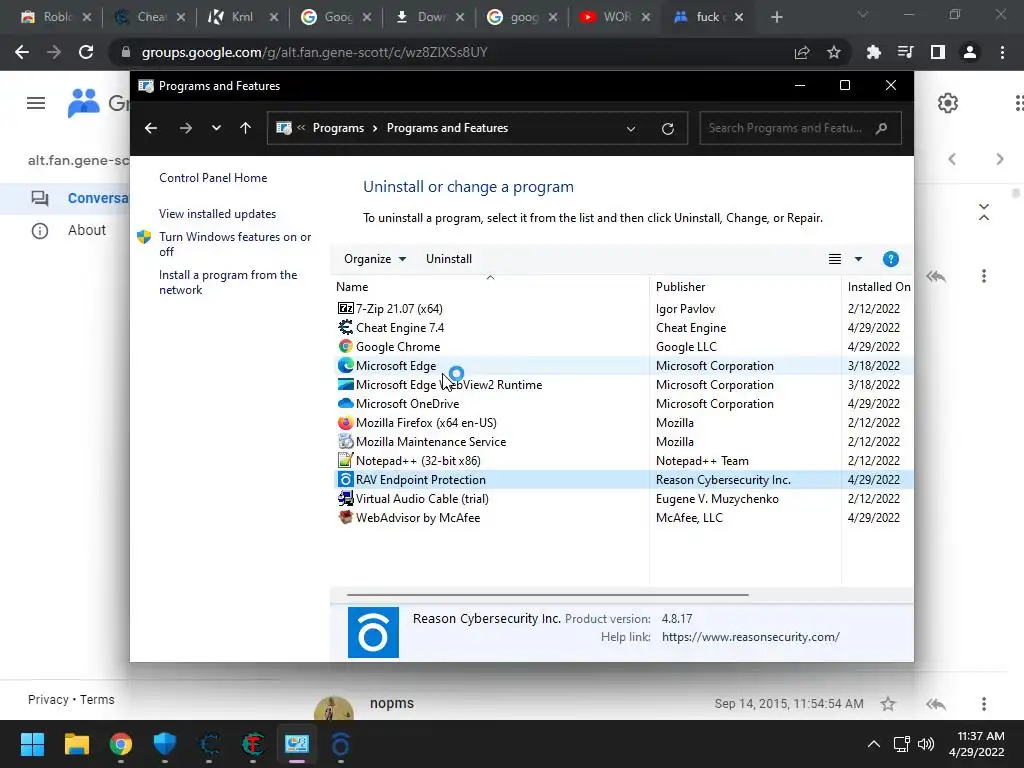Click the Uninstall toolbar button
Image resolution: width=1024 pixels, height=768 pixels.
tap(449, 259)
